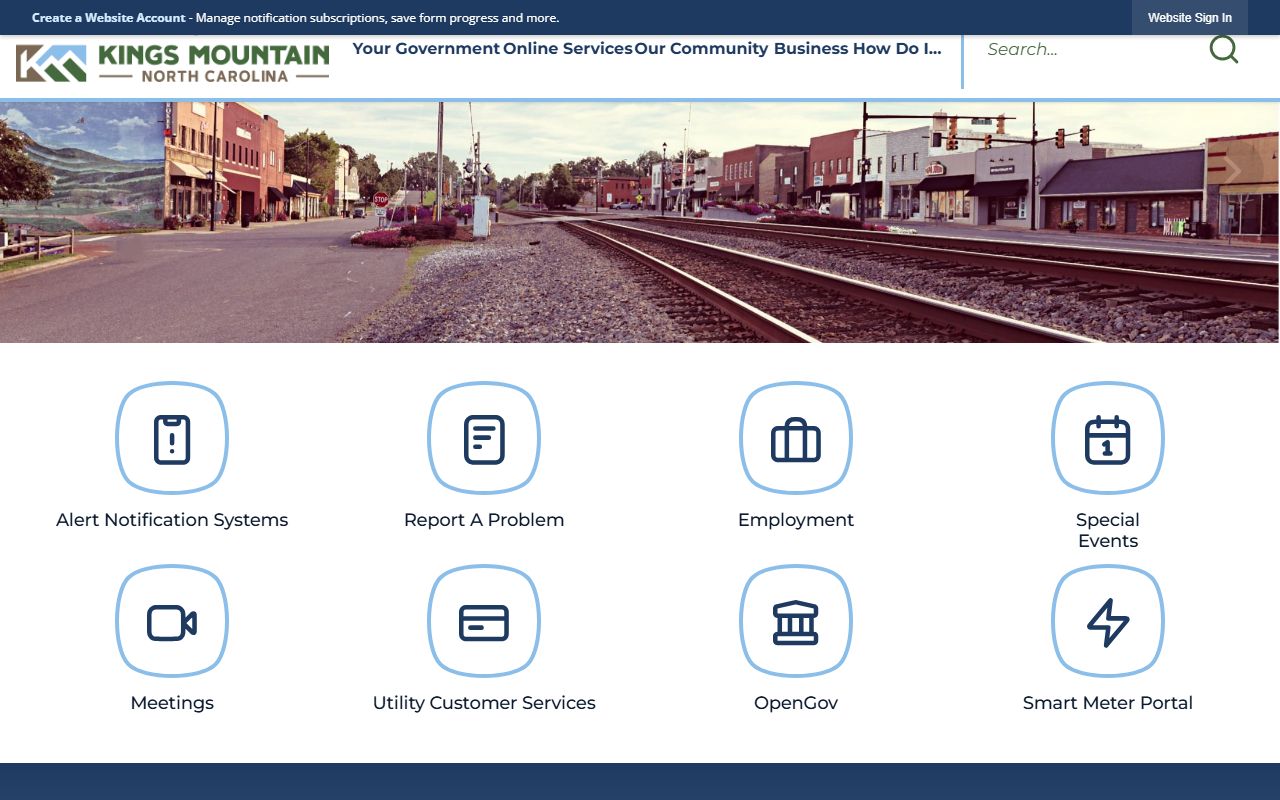The height and width of the screenshot is (800, 1280).
Task: Select the Smart Meter Portal lightning icon
Action: tap(1108, 621)
